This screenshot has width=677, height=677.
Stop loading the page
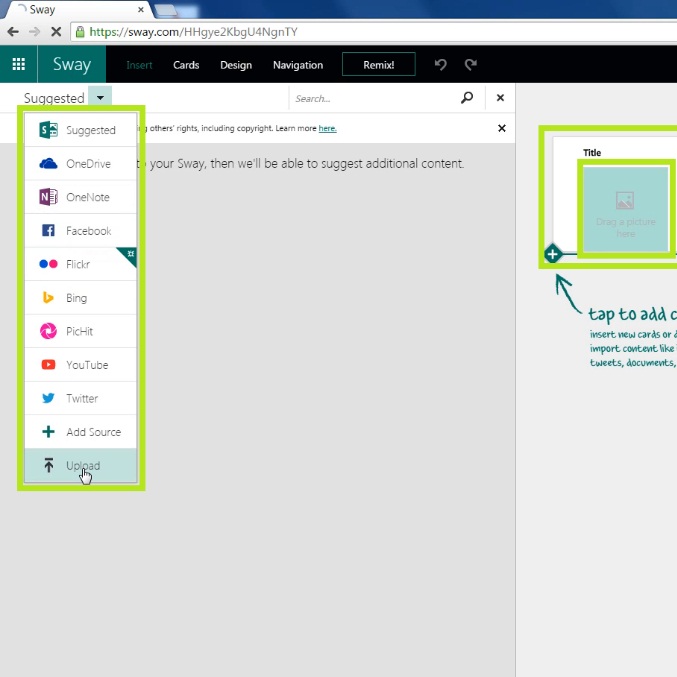click(56, 32)
